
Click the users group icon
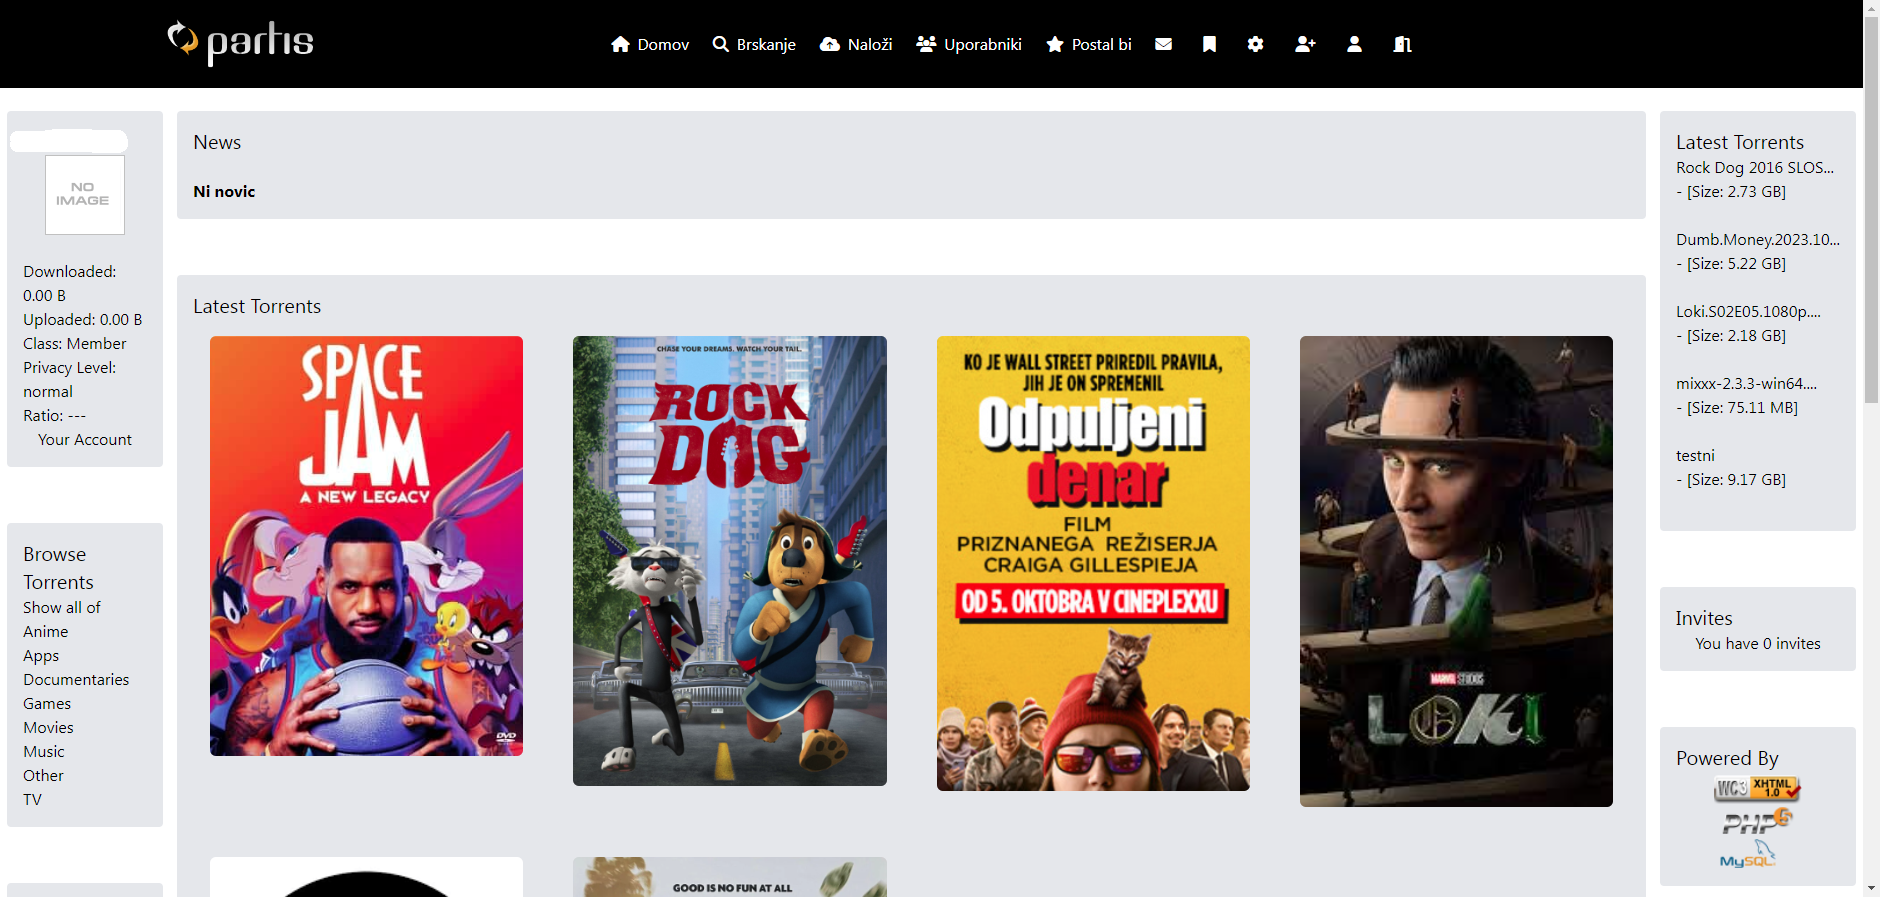(x=926, y=44)
